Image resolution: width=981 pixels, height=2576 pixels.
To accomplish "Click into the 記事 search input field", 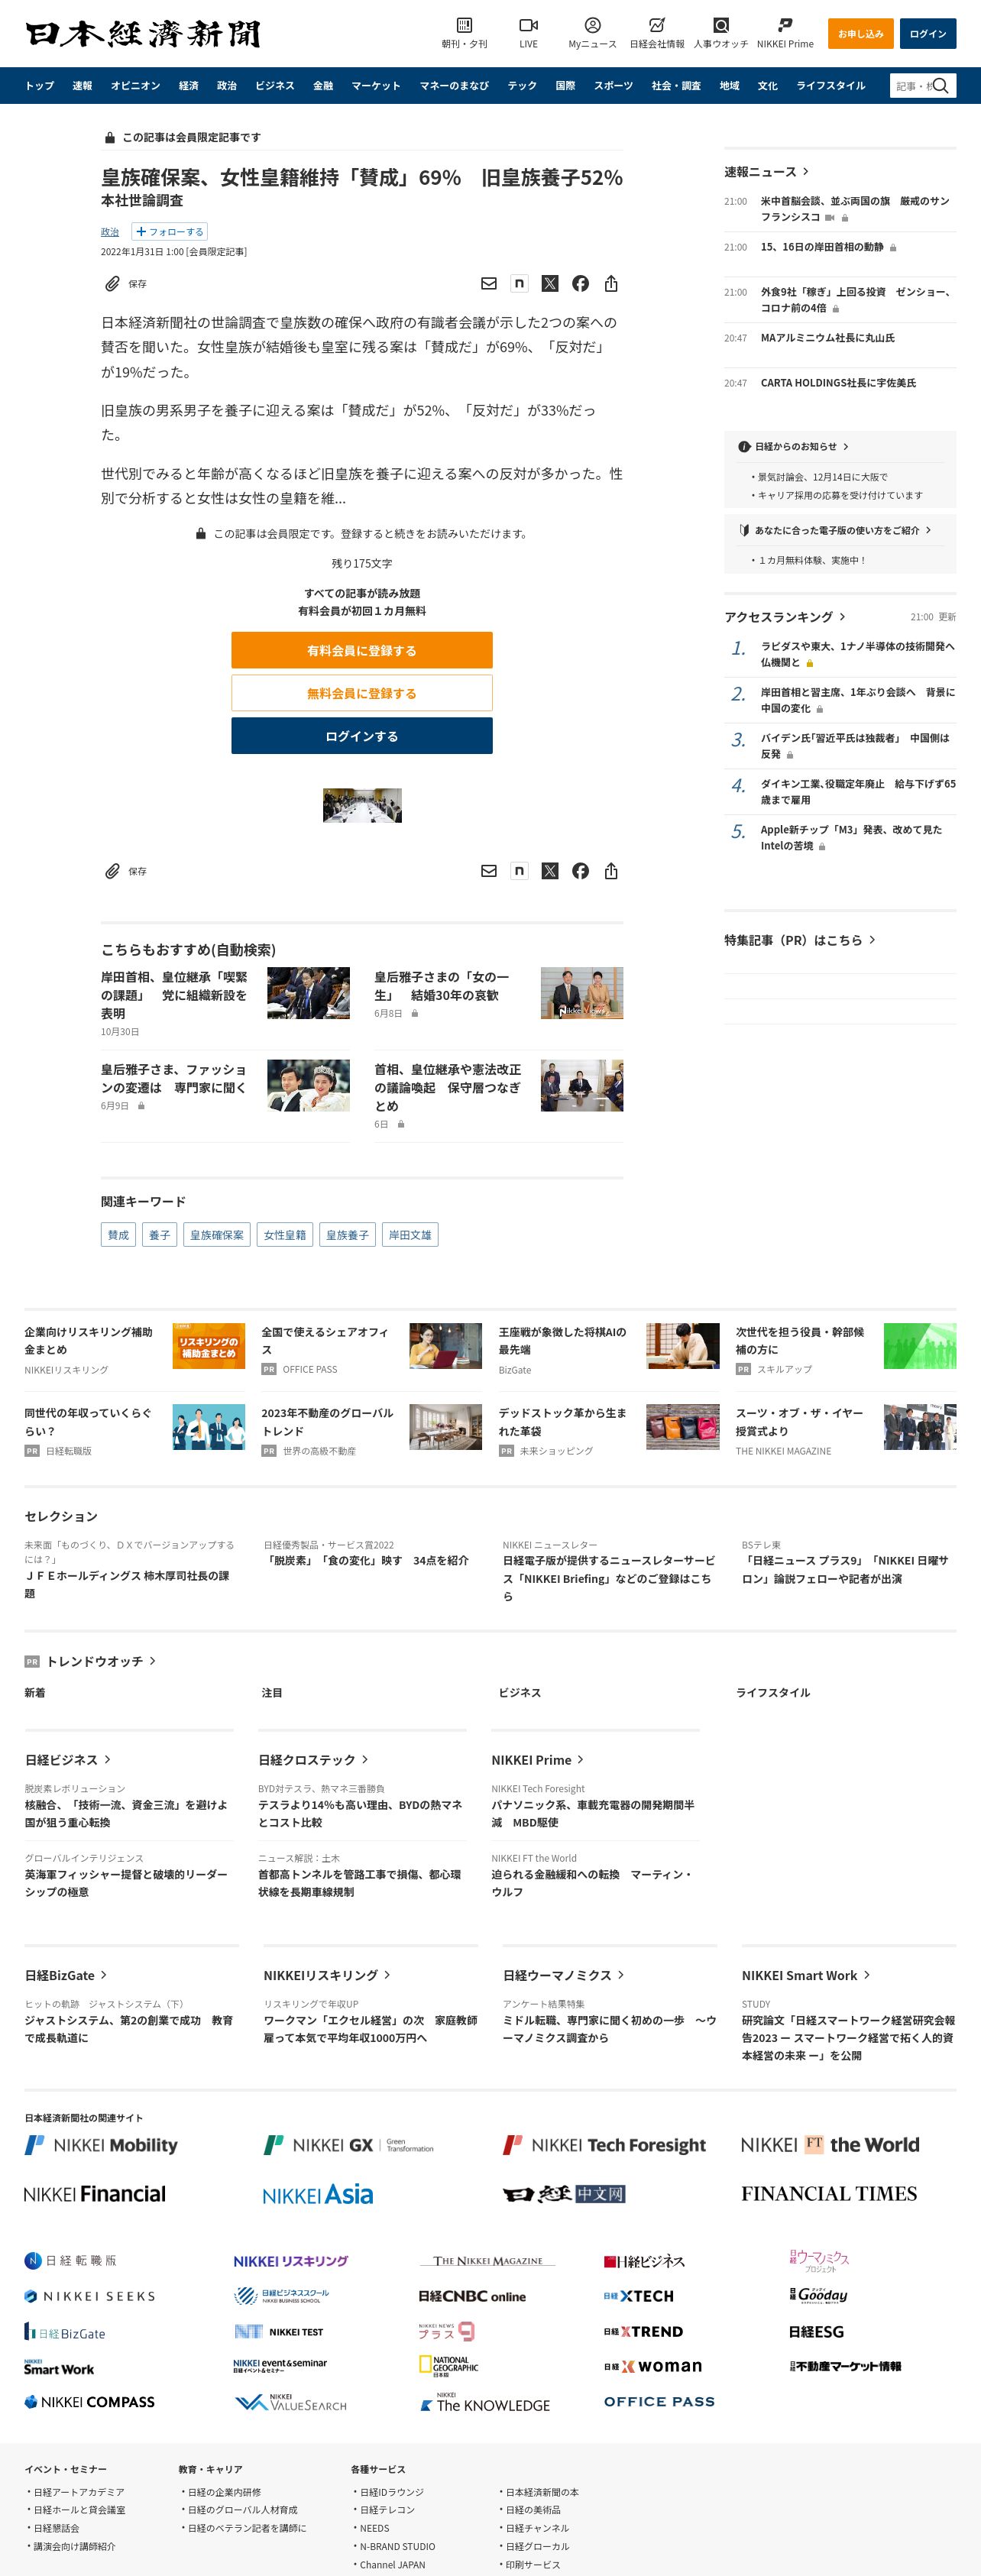I will [x=911, y=86].
